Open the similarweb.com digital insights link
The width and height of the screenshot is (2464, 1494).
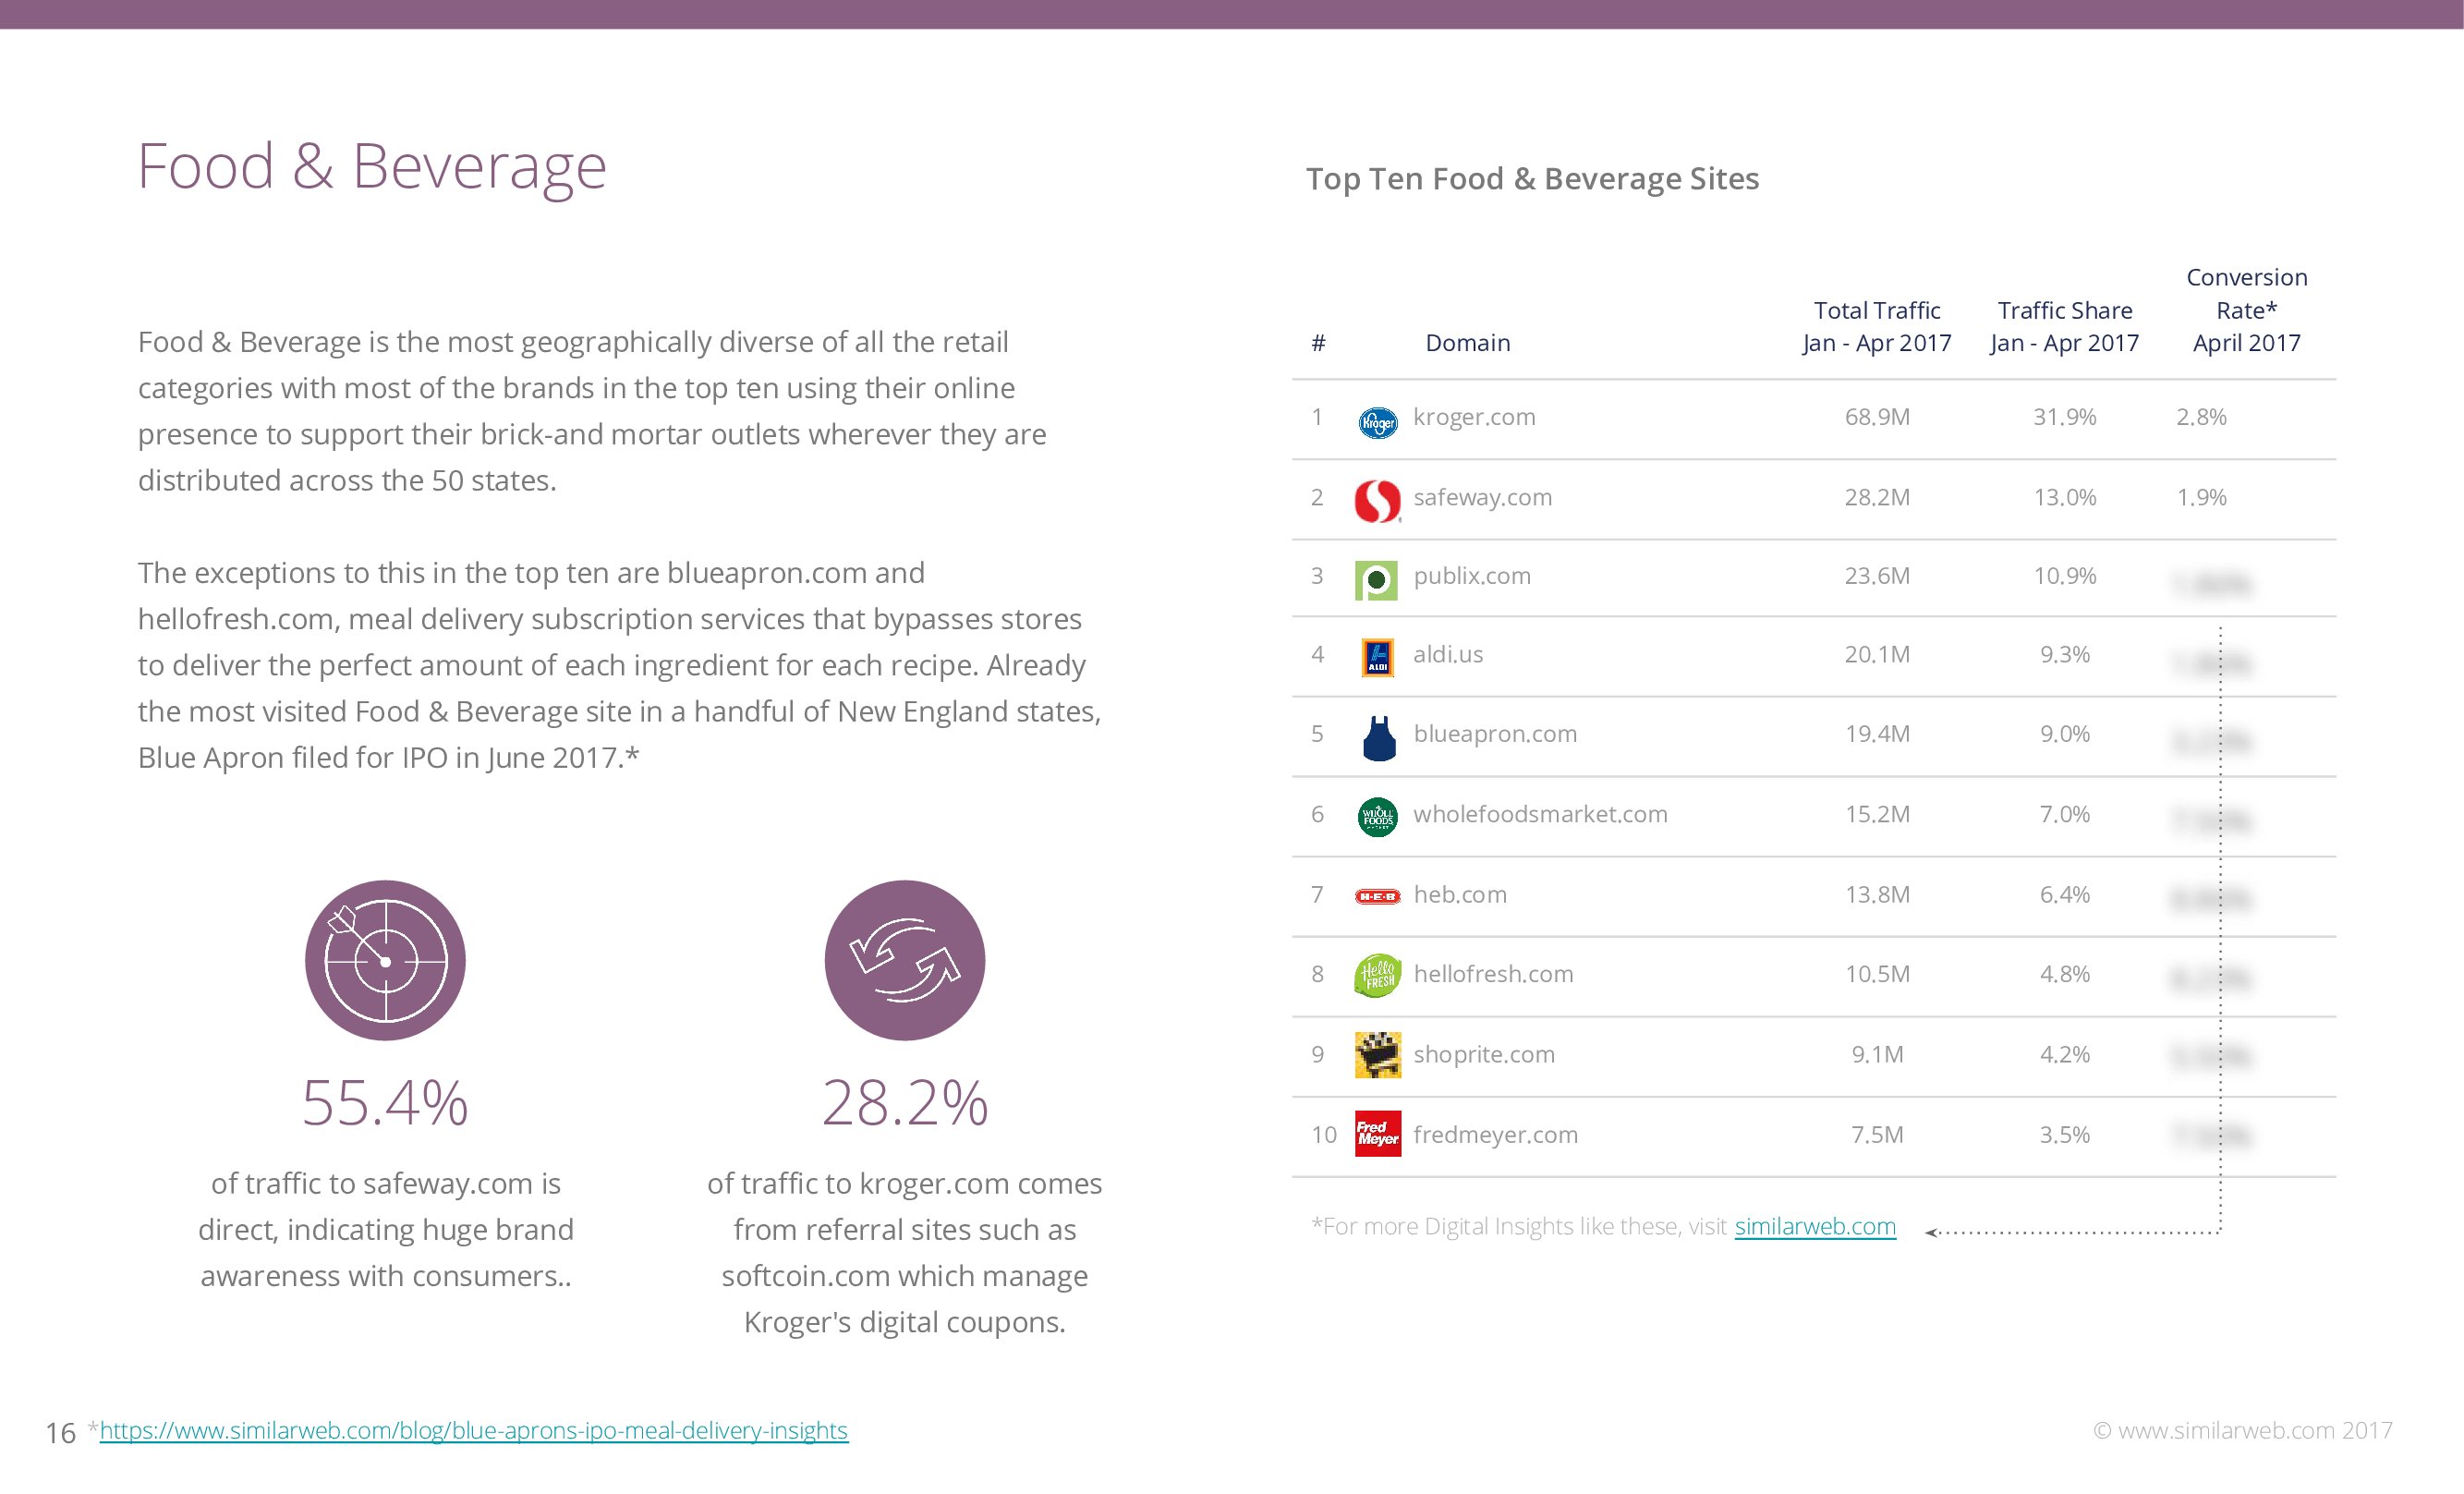point(1814,1226)
